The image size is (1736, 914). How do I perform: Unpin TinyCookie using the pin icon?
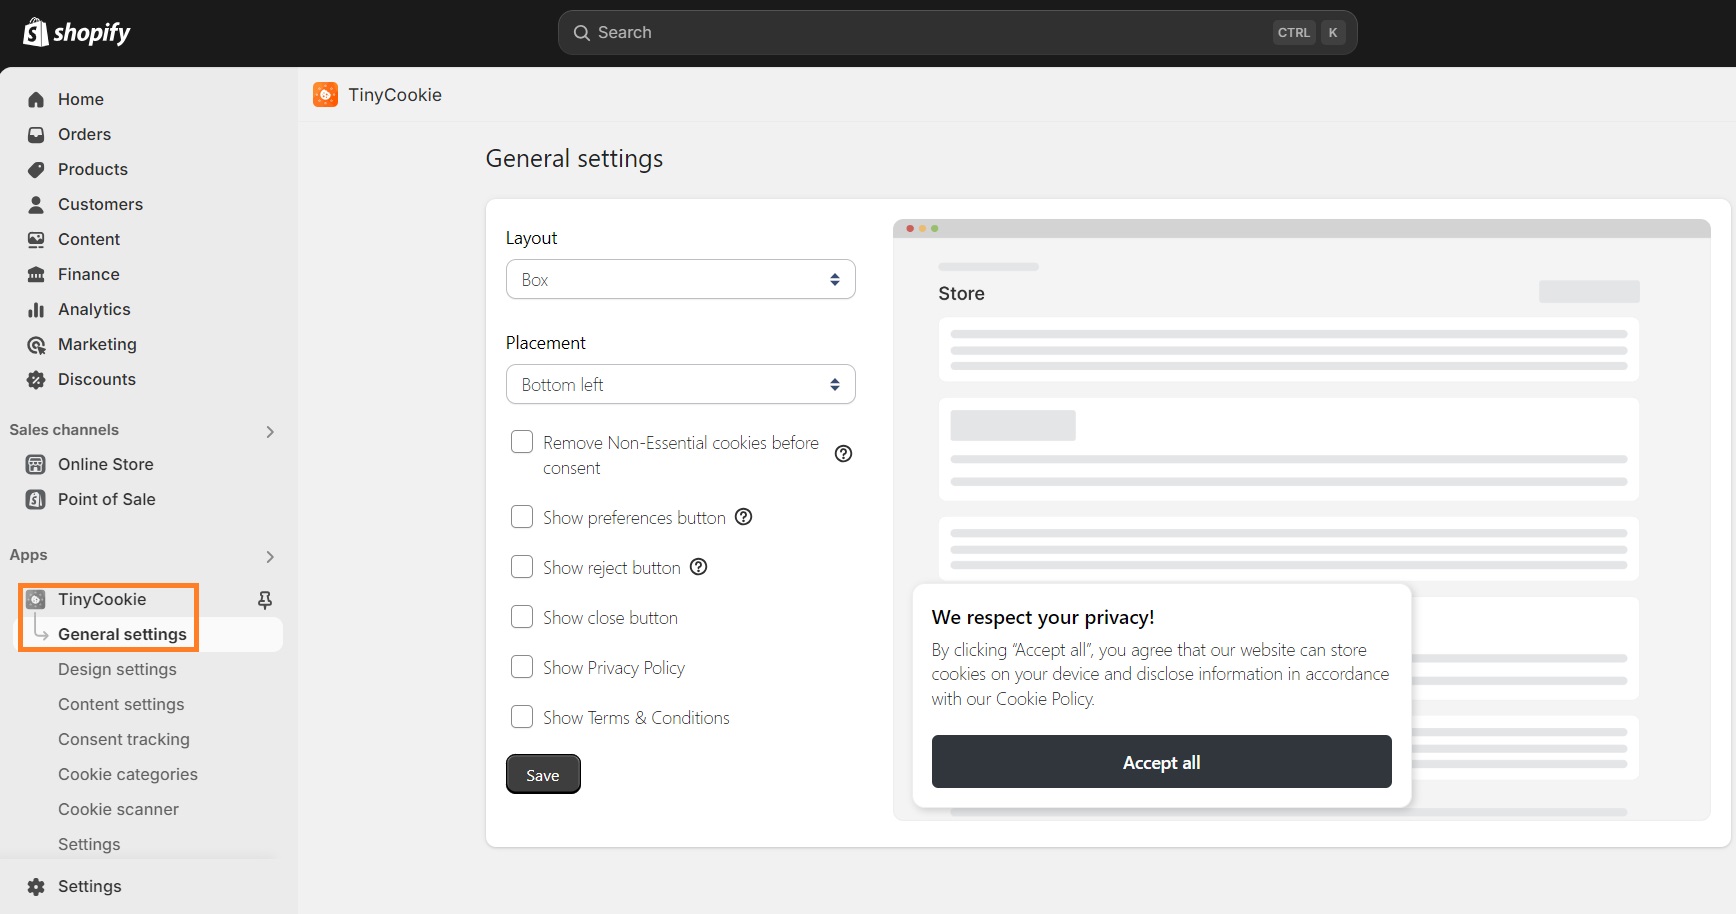pos(264,598)
